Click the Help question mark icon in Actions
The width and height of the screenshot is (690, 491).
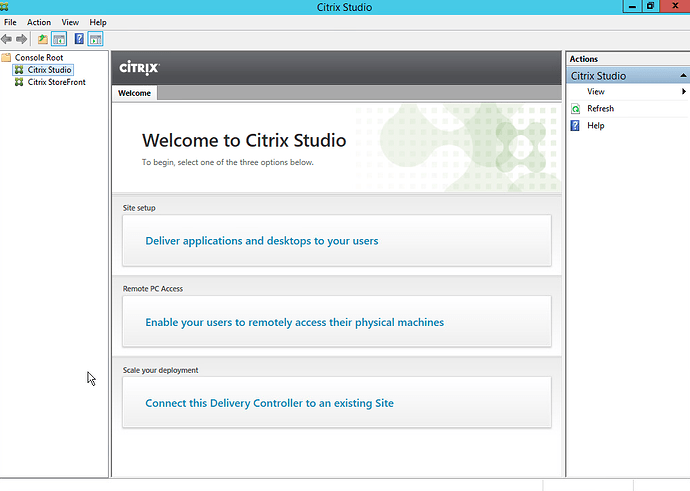pyautogui.click(x=575, y=125)
